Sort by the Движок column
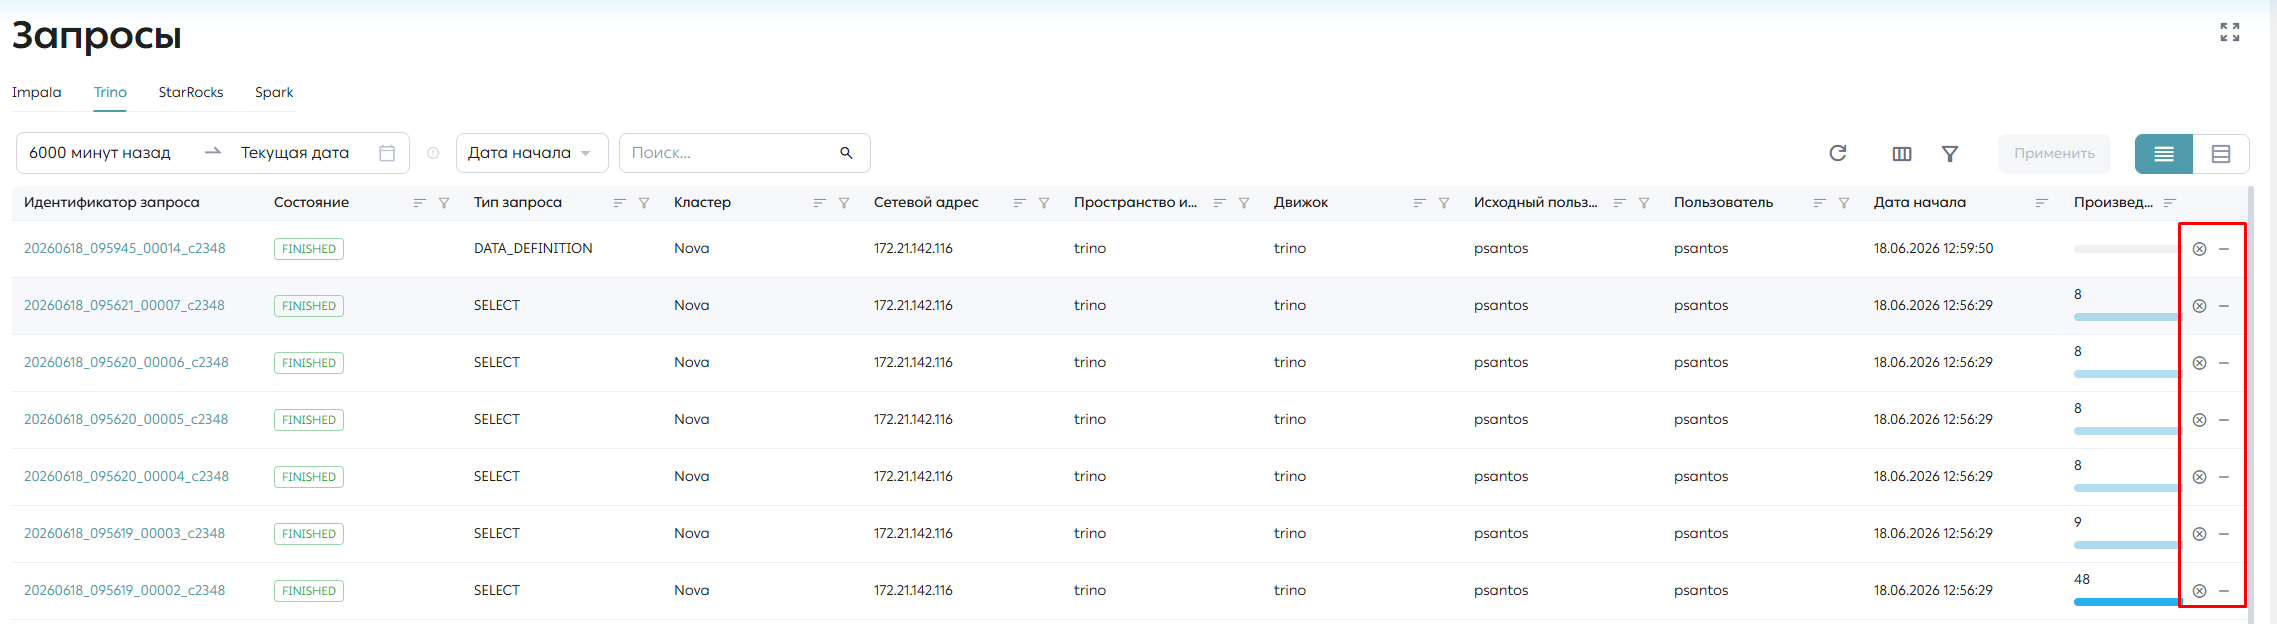Image resolution: width=2277 pixels, height=624 pixels. pos(1419,203)
